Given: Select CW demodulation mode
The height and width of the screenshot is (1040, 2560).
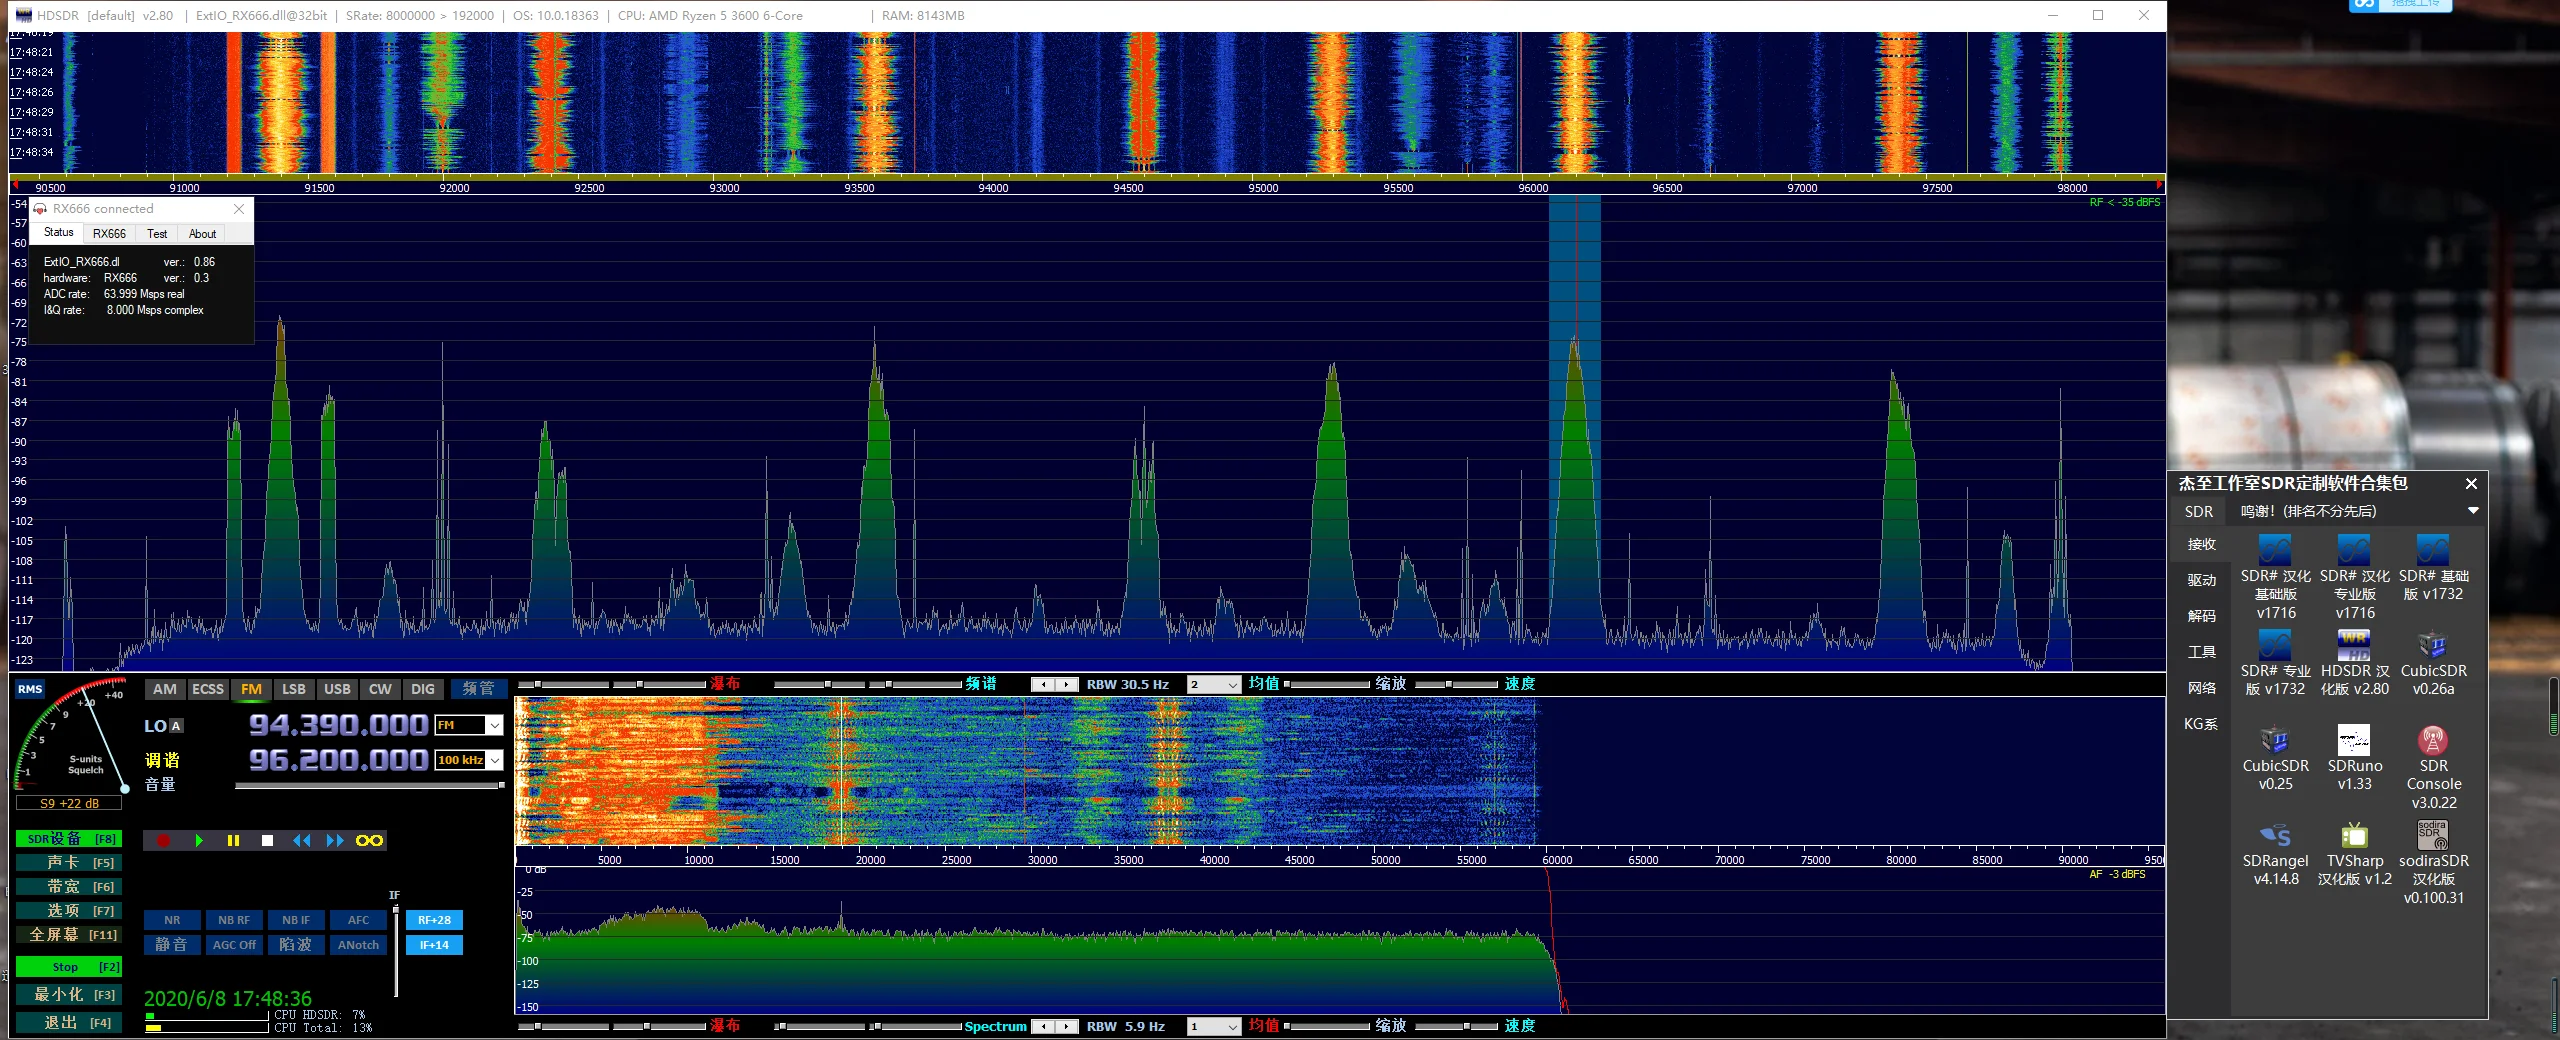Looking at the screenshot, I should click(x=380, y=689).
